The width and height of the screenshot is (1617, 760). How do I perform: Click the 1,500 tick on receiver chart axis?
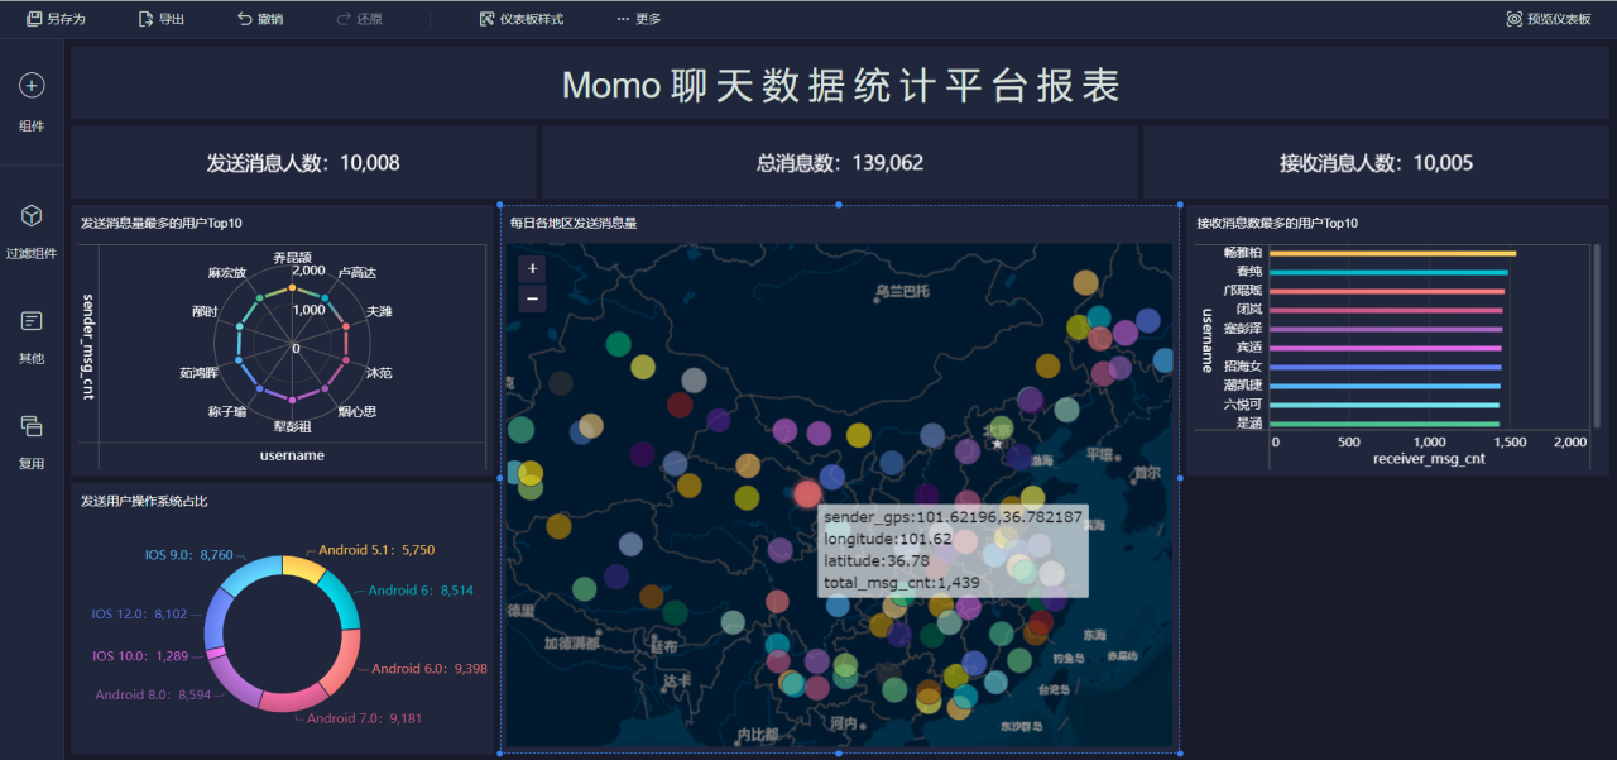[x=1510, y=442]
